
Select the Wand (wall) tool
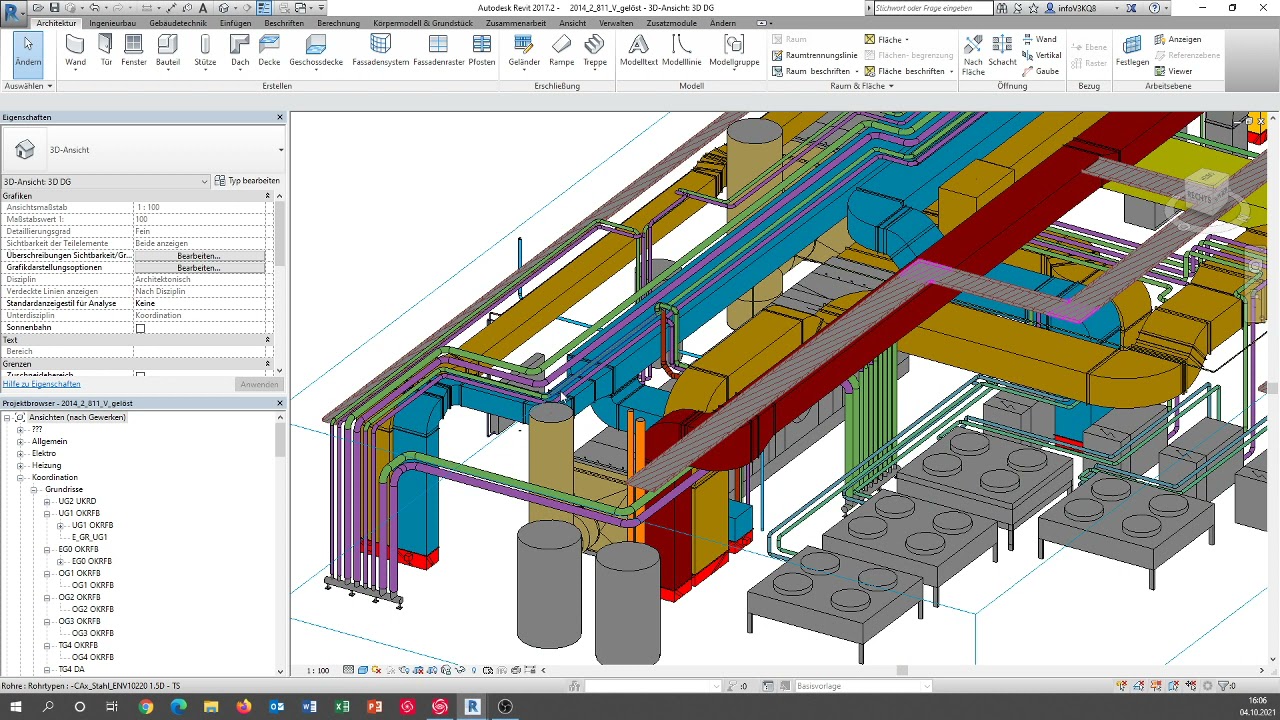[x=75, y=50]
